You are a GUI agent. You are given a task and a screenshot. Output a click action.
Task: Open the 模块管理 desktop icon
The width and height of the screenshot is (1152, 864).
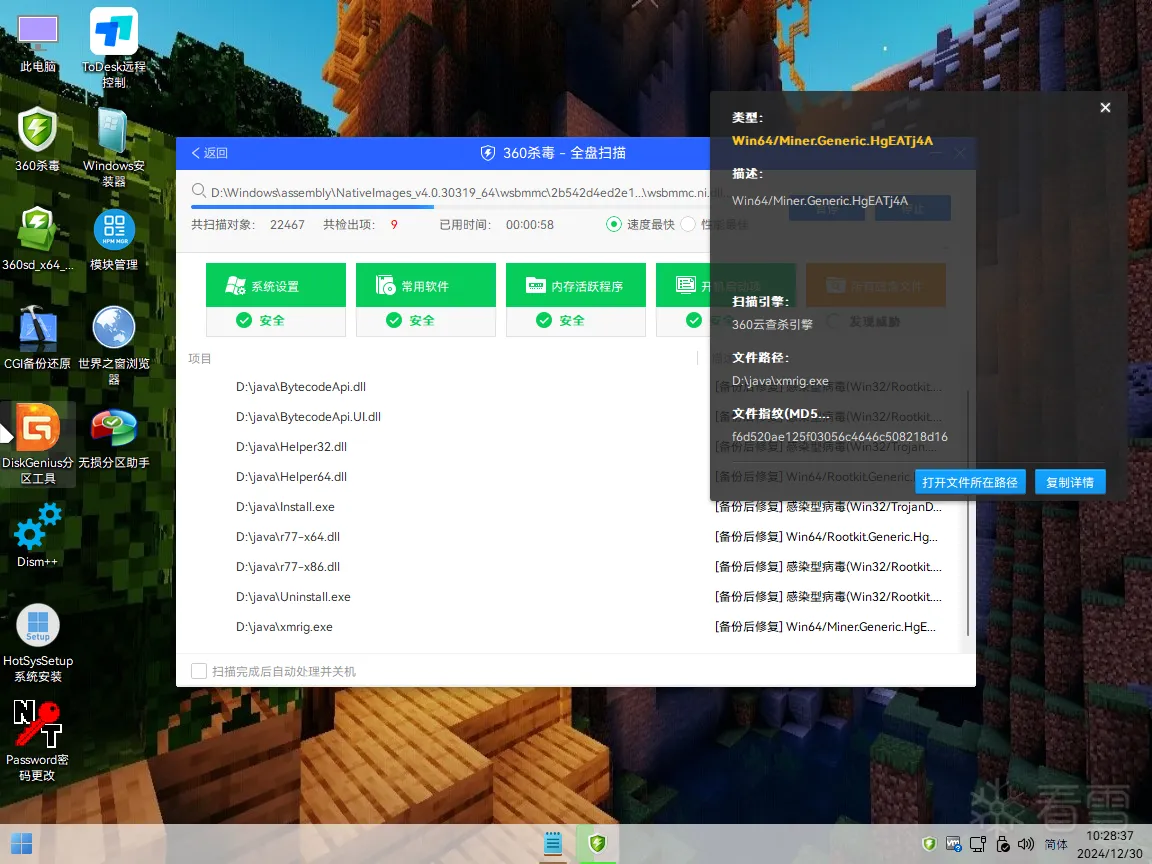[x=114, y=239]
